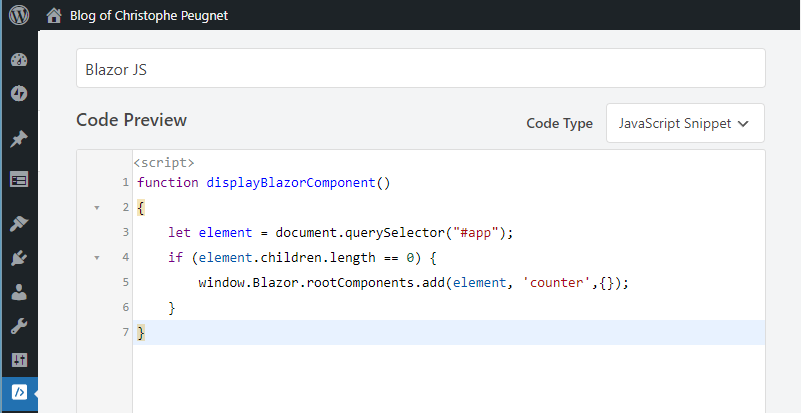Open the Code Type JavaScript Snippet dropdown
The image size is (801, 413).
pos(685,123)
